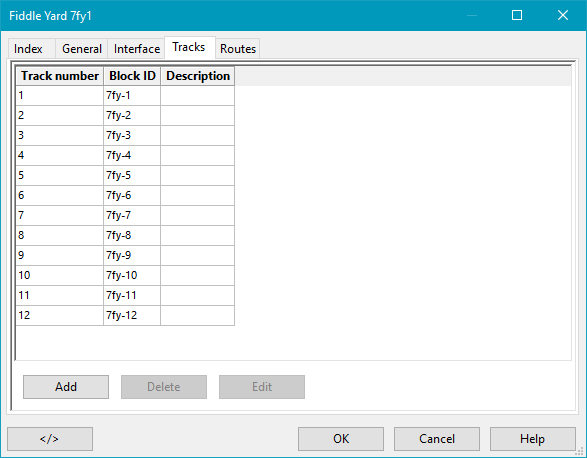Click the empty Description cell for track 10

pyautogui.click(x=198, y=275)
